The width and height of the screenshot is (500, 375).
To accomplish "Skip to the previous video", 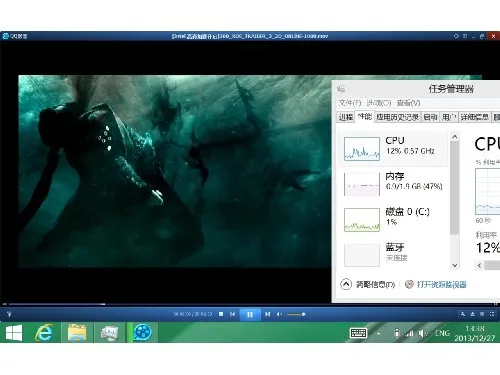I will [x=233, y=314].
